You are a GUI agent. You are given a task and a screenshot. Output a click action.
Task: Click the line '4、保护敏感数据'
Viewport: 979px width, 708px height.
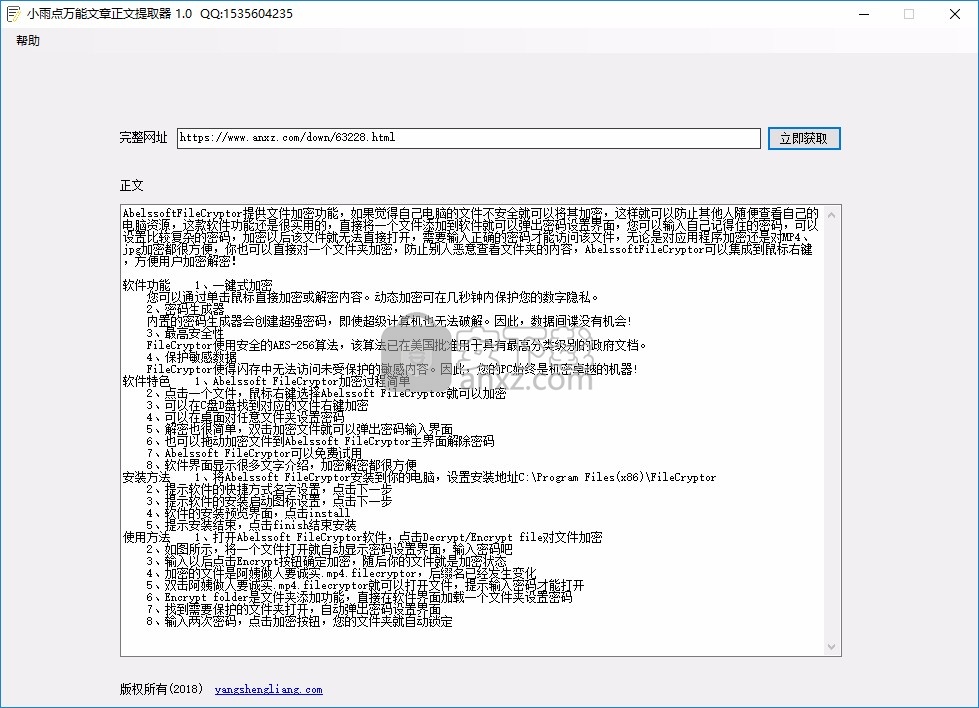click(192, 357)
